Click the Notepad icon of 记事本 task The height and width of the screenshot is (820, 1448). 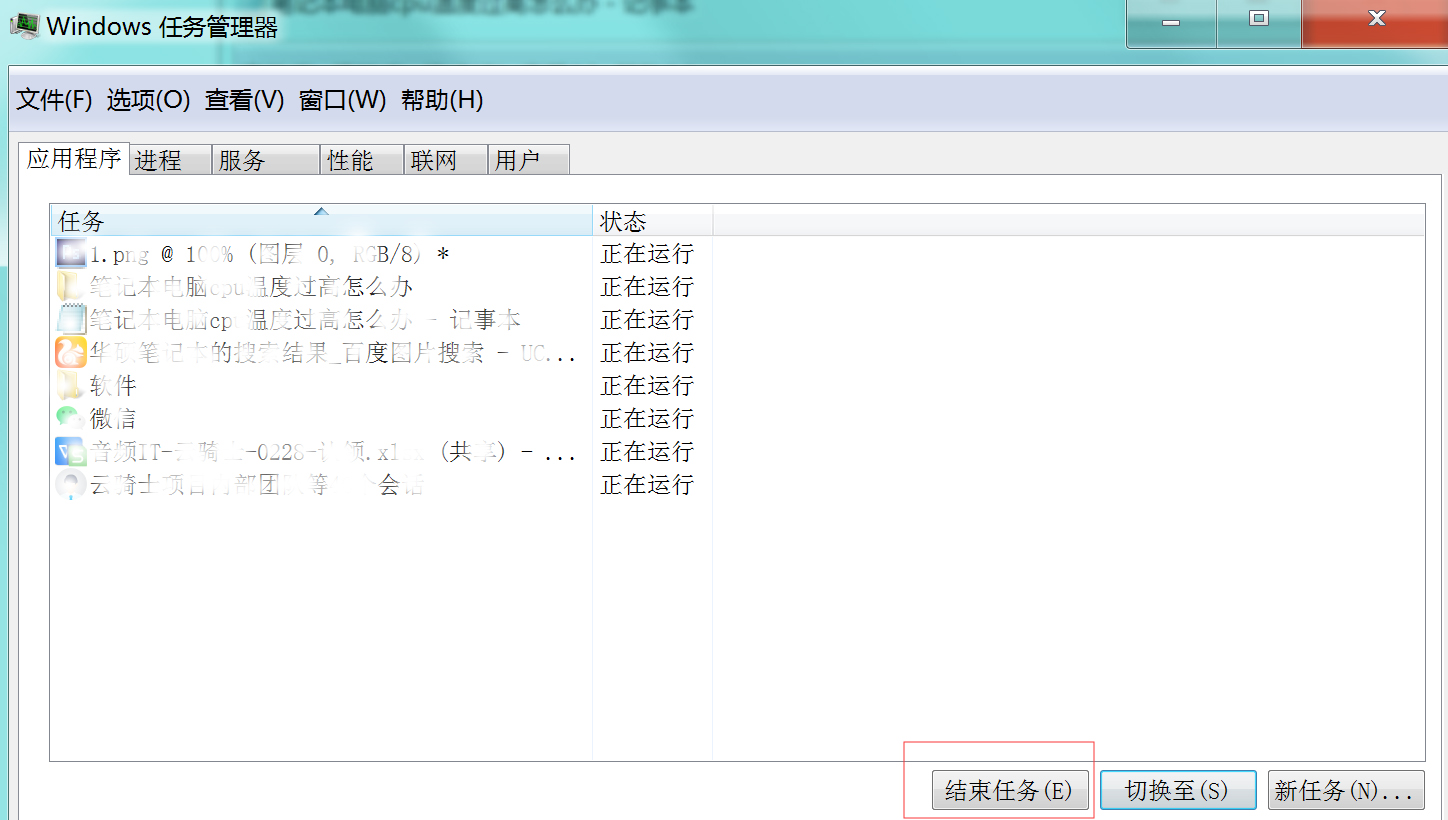(x=71, y=319)
